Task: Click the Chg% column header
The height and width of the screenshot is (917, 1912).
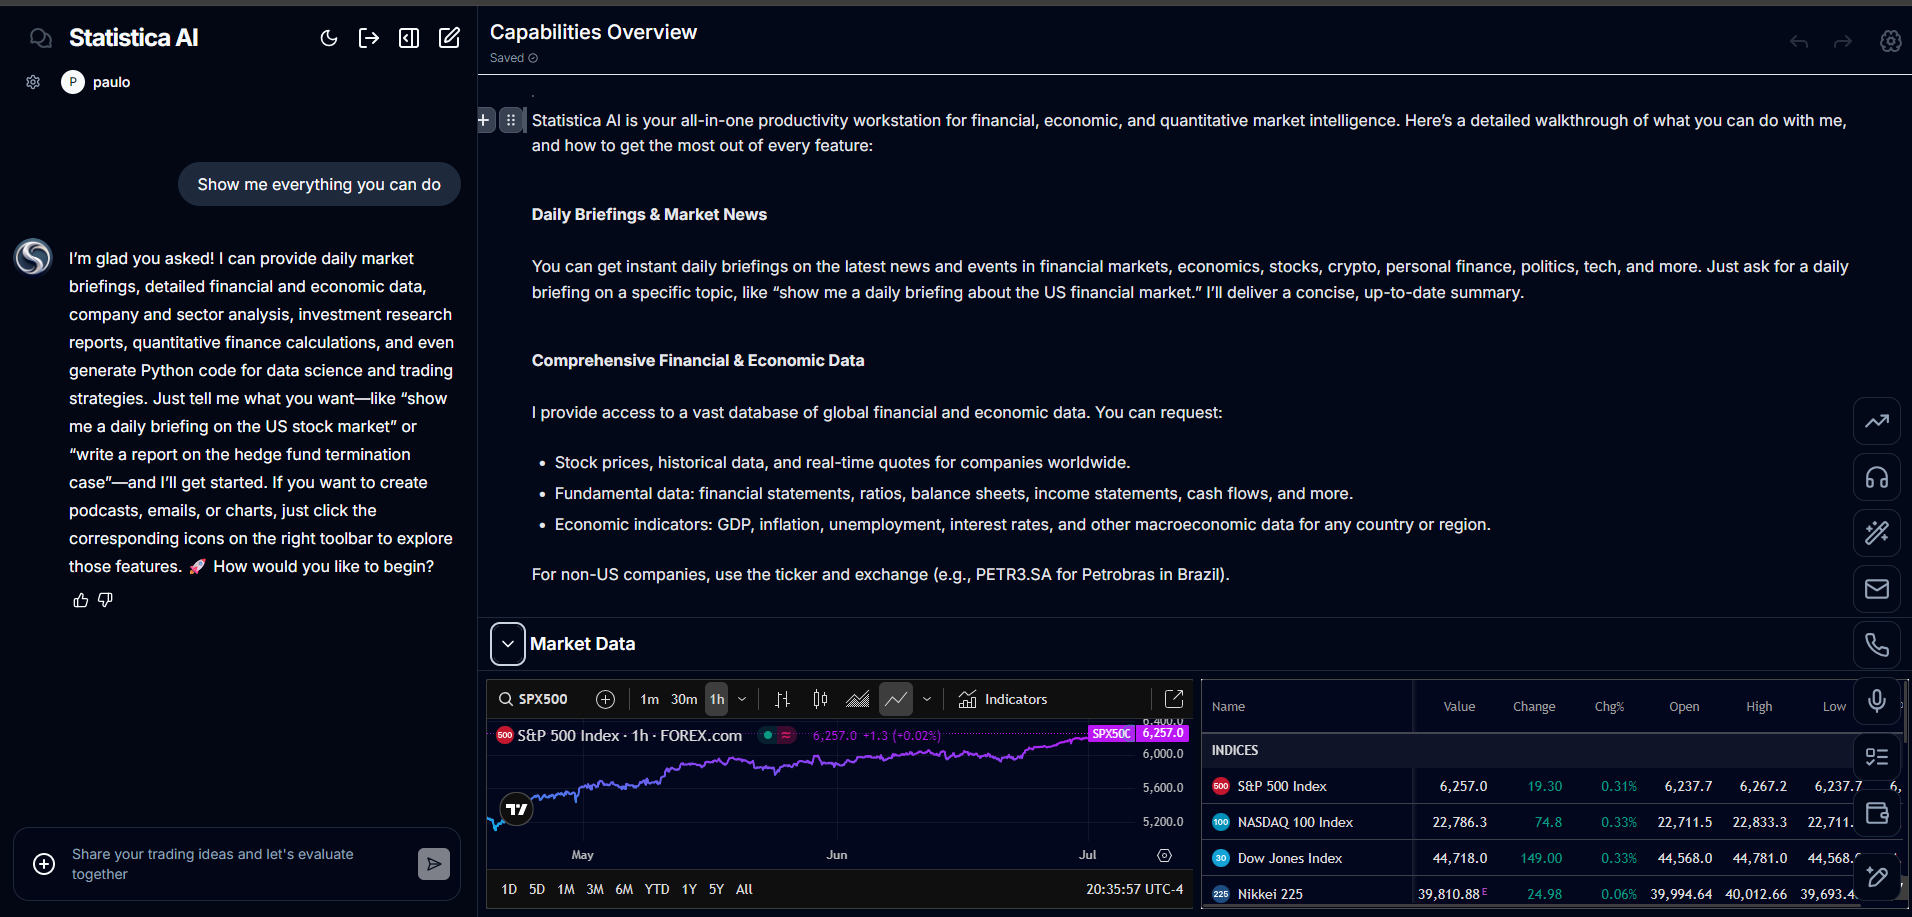Action: click(x=1609, y=706)
